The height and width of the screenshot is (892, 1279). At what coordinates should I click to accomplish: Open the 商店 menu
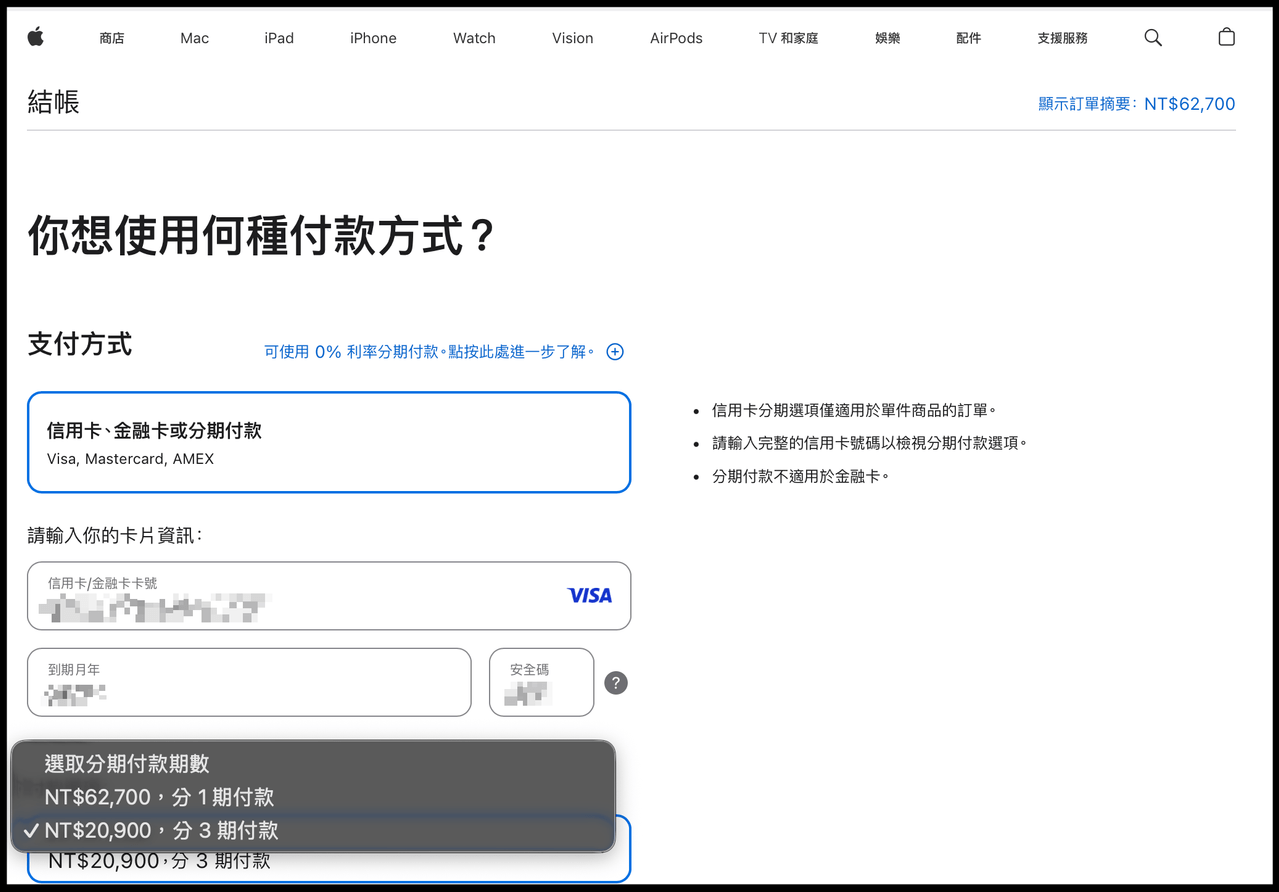pos(112,38)
